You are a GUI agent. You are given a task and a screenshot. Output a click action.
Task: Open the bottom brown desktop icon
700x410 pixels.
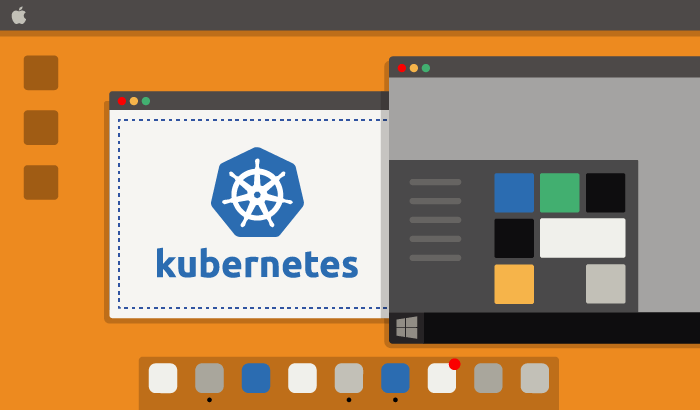click(x=41, y=183)
